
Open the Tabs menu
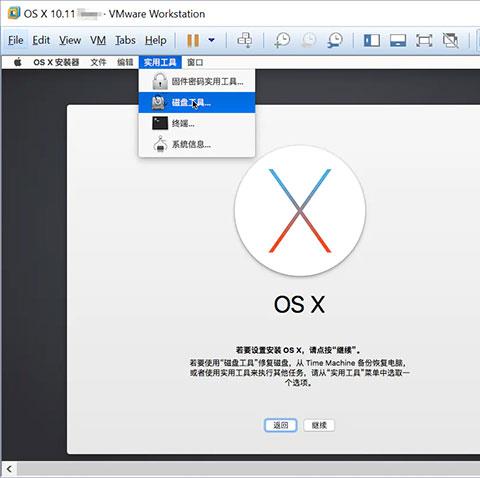click(125, 40)
